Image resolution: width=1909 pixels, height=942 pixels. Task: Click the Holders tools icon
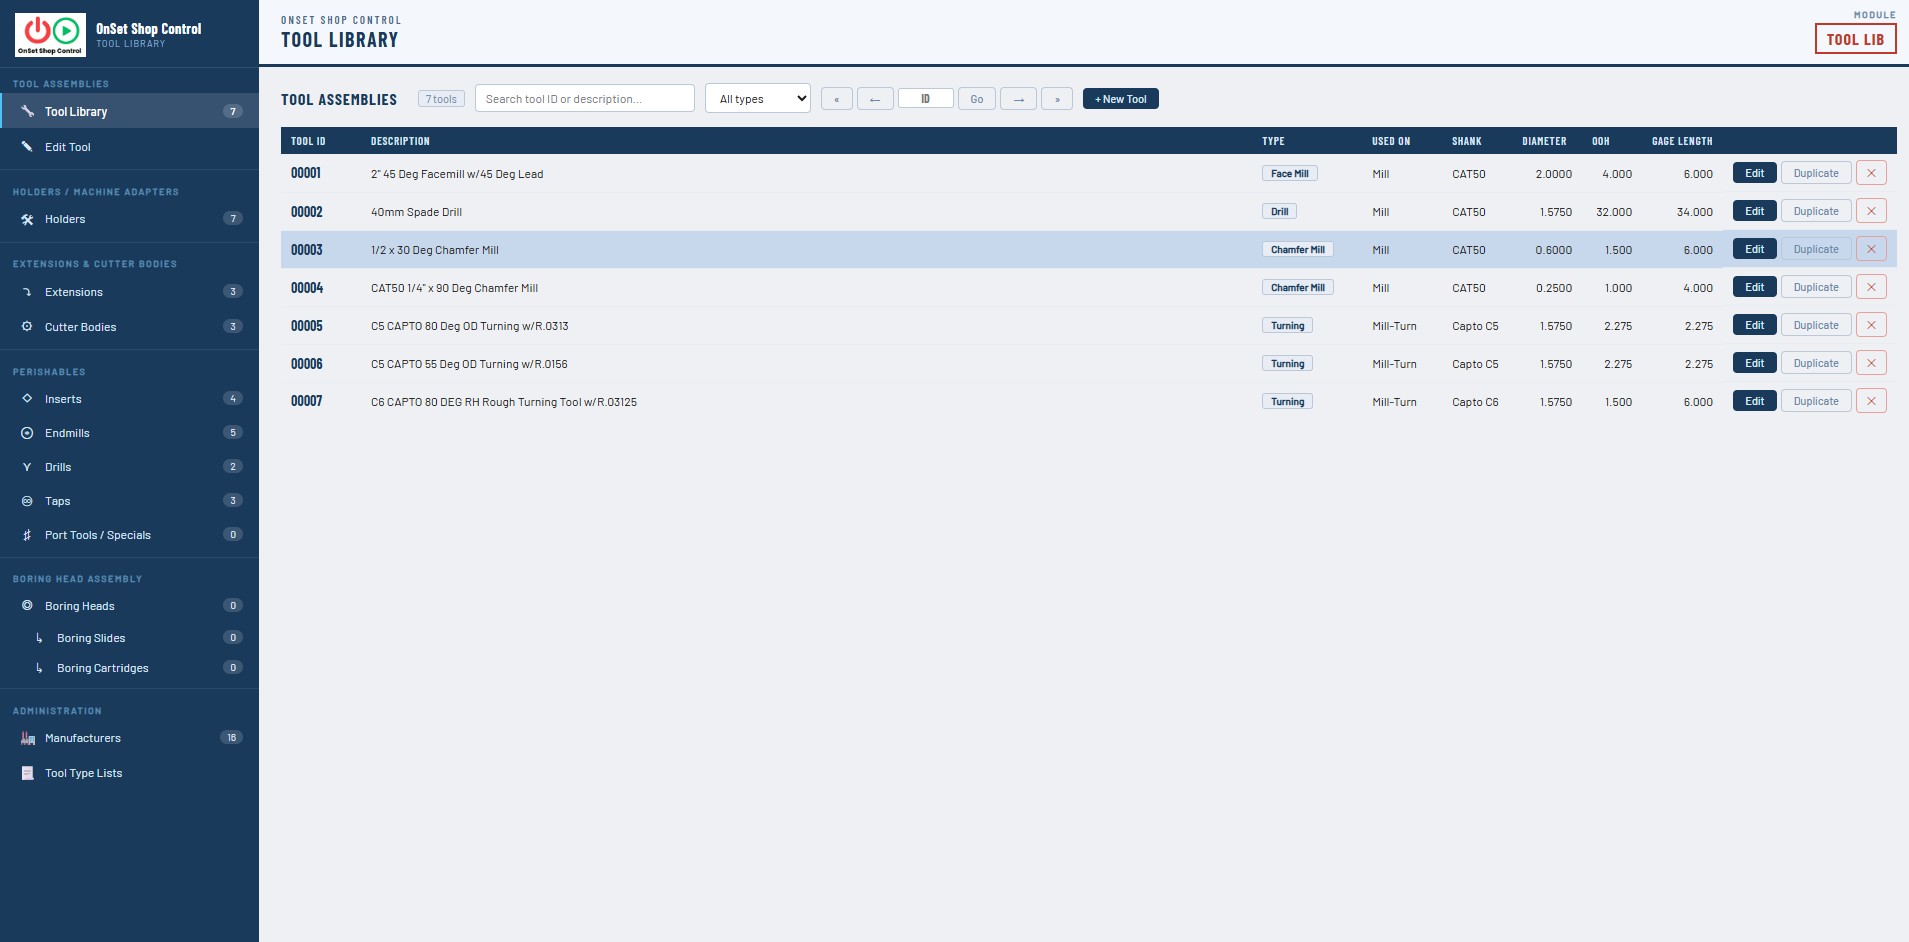pos(27,219)
